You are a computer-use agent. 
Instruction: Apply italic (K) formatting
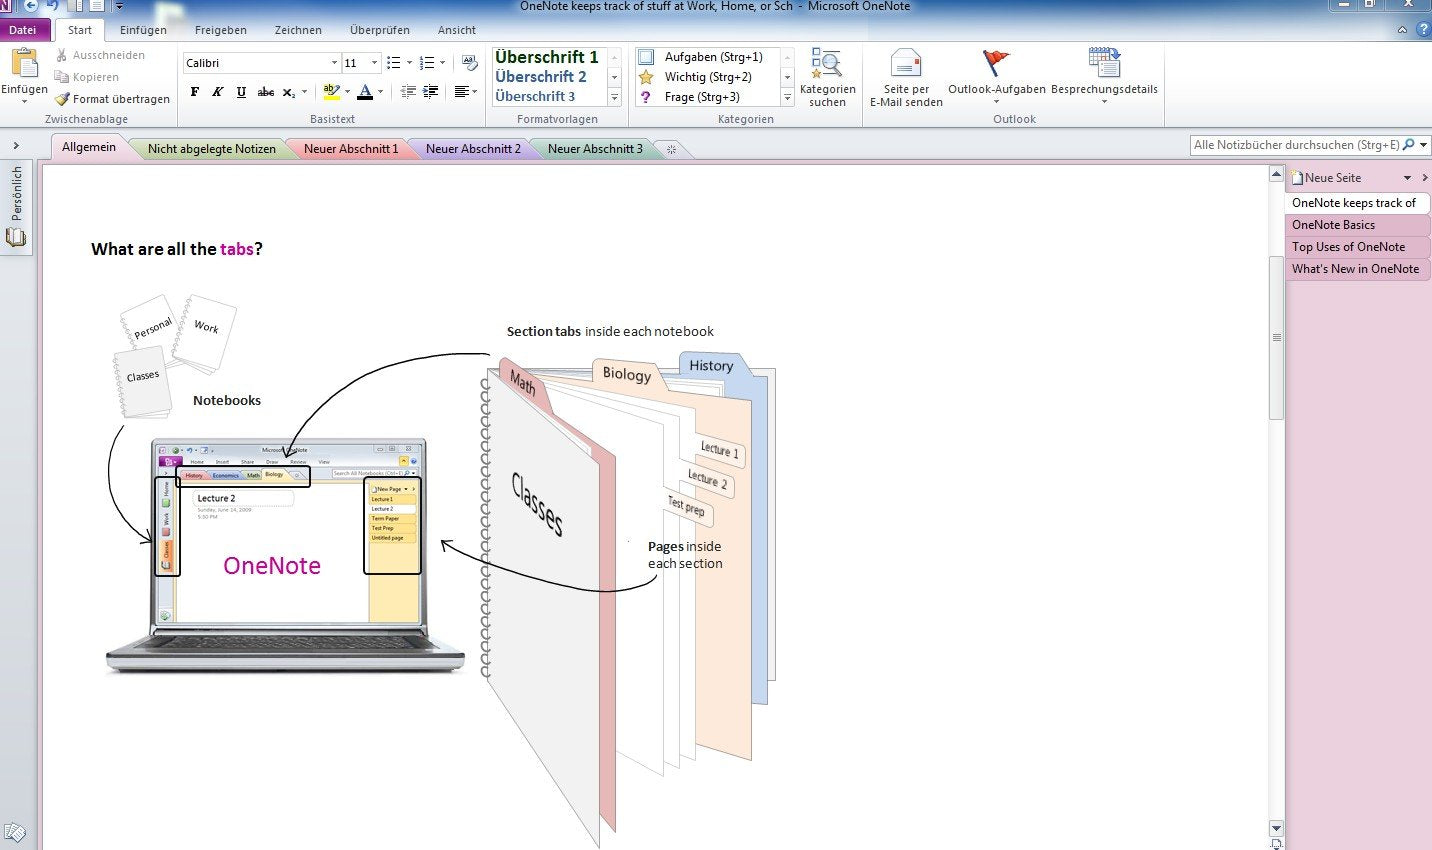pyautogui.click(x=217, y=92)
